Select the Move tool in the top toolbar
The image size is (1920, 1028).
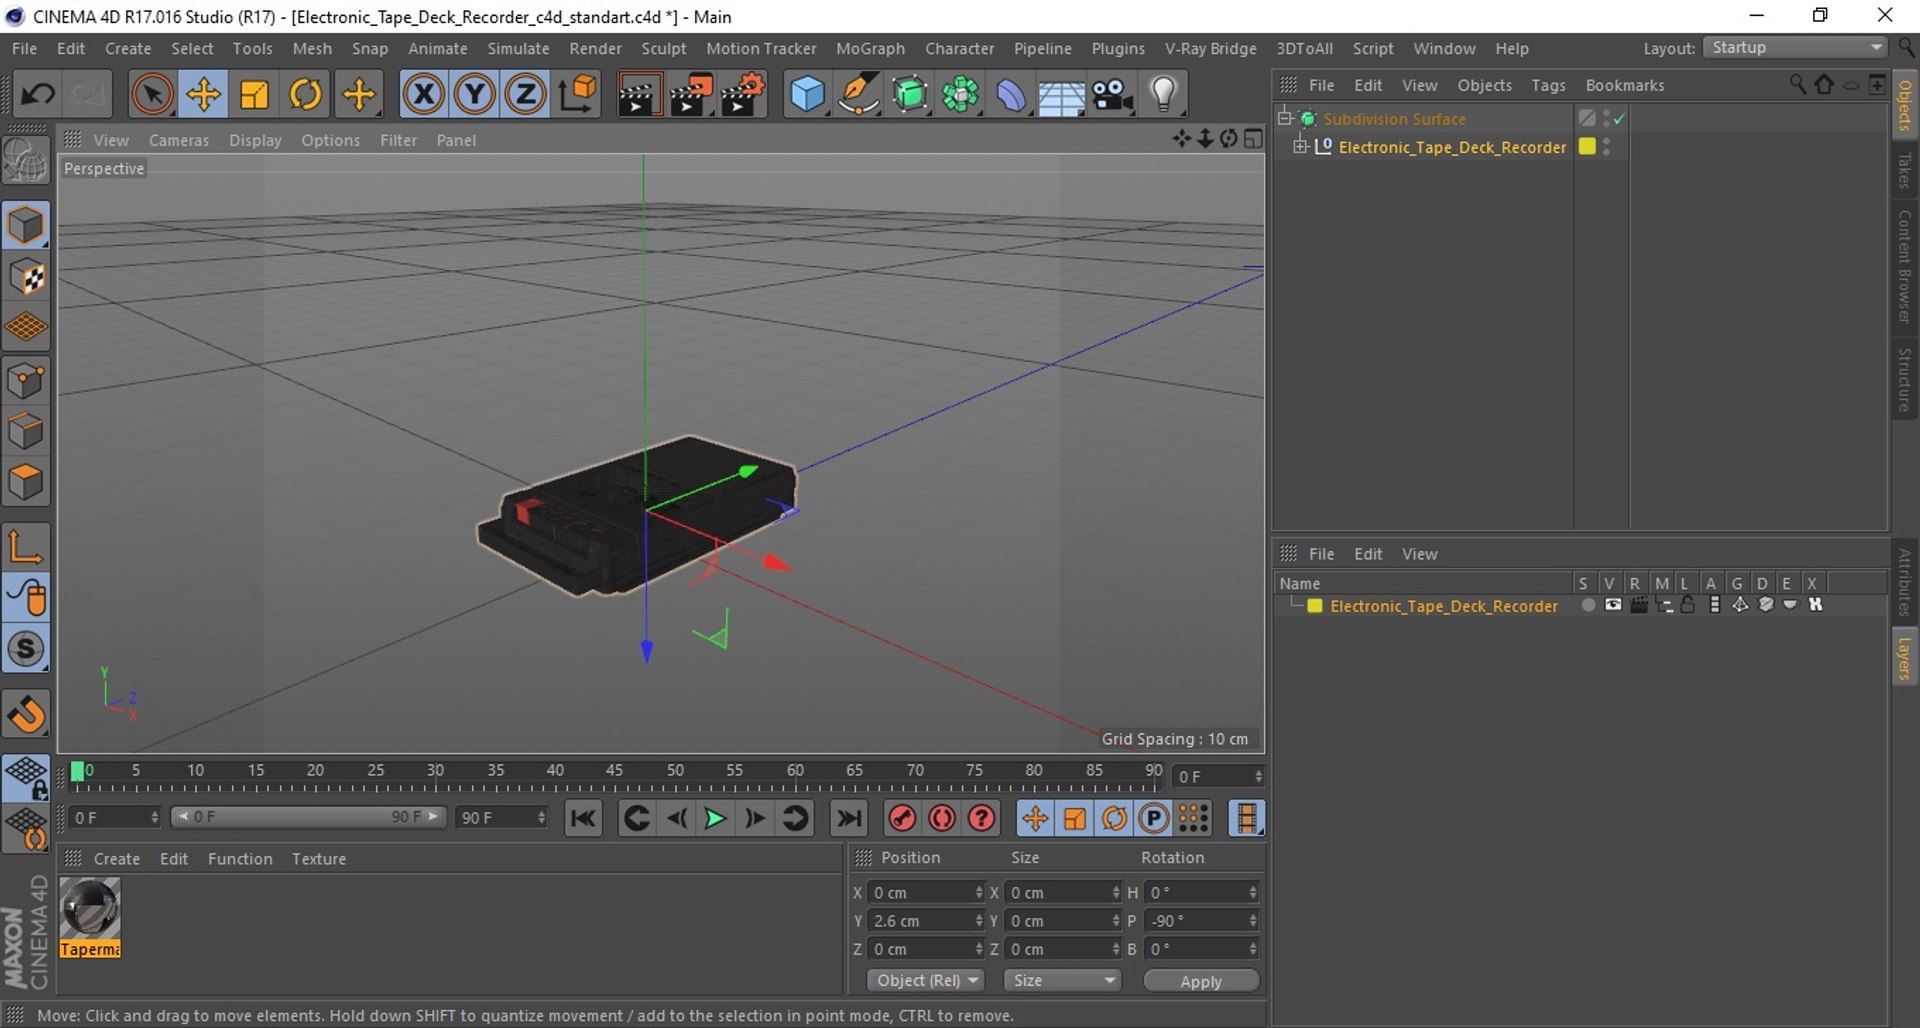coord(203,95)
